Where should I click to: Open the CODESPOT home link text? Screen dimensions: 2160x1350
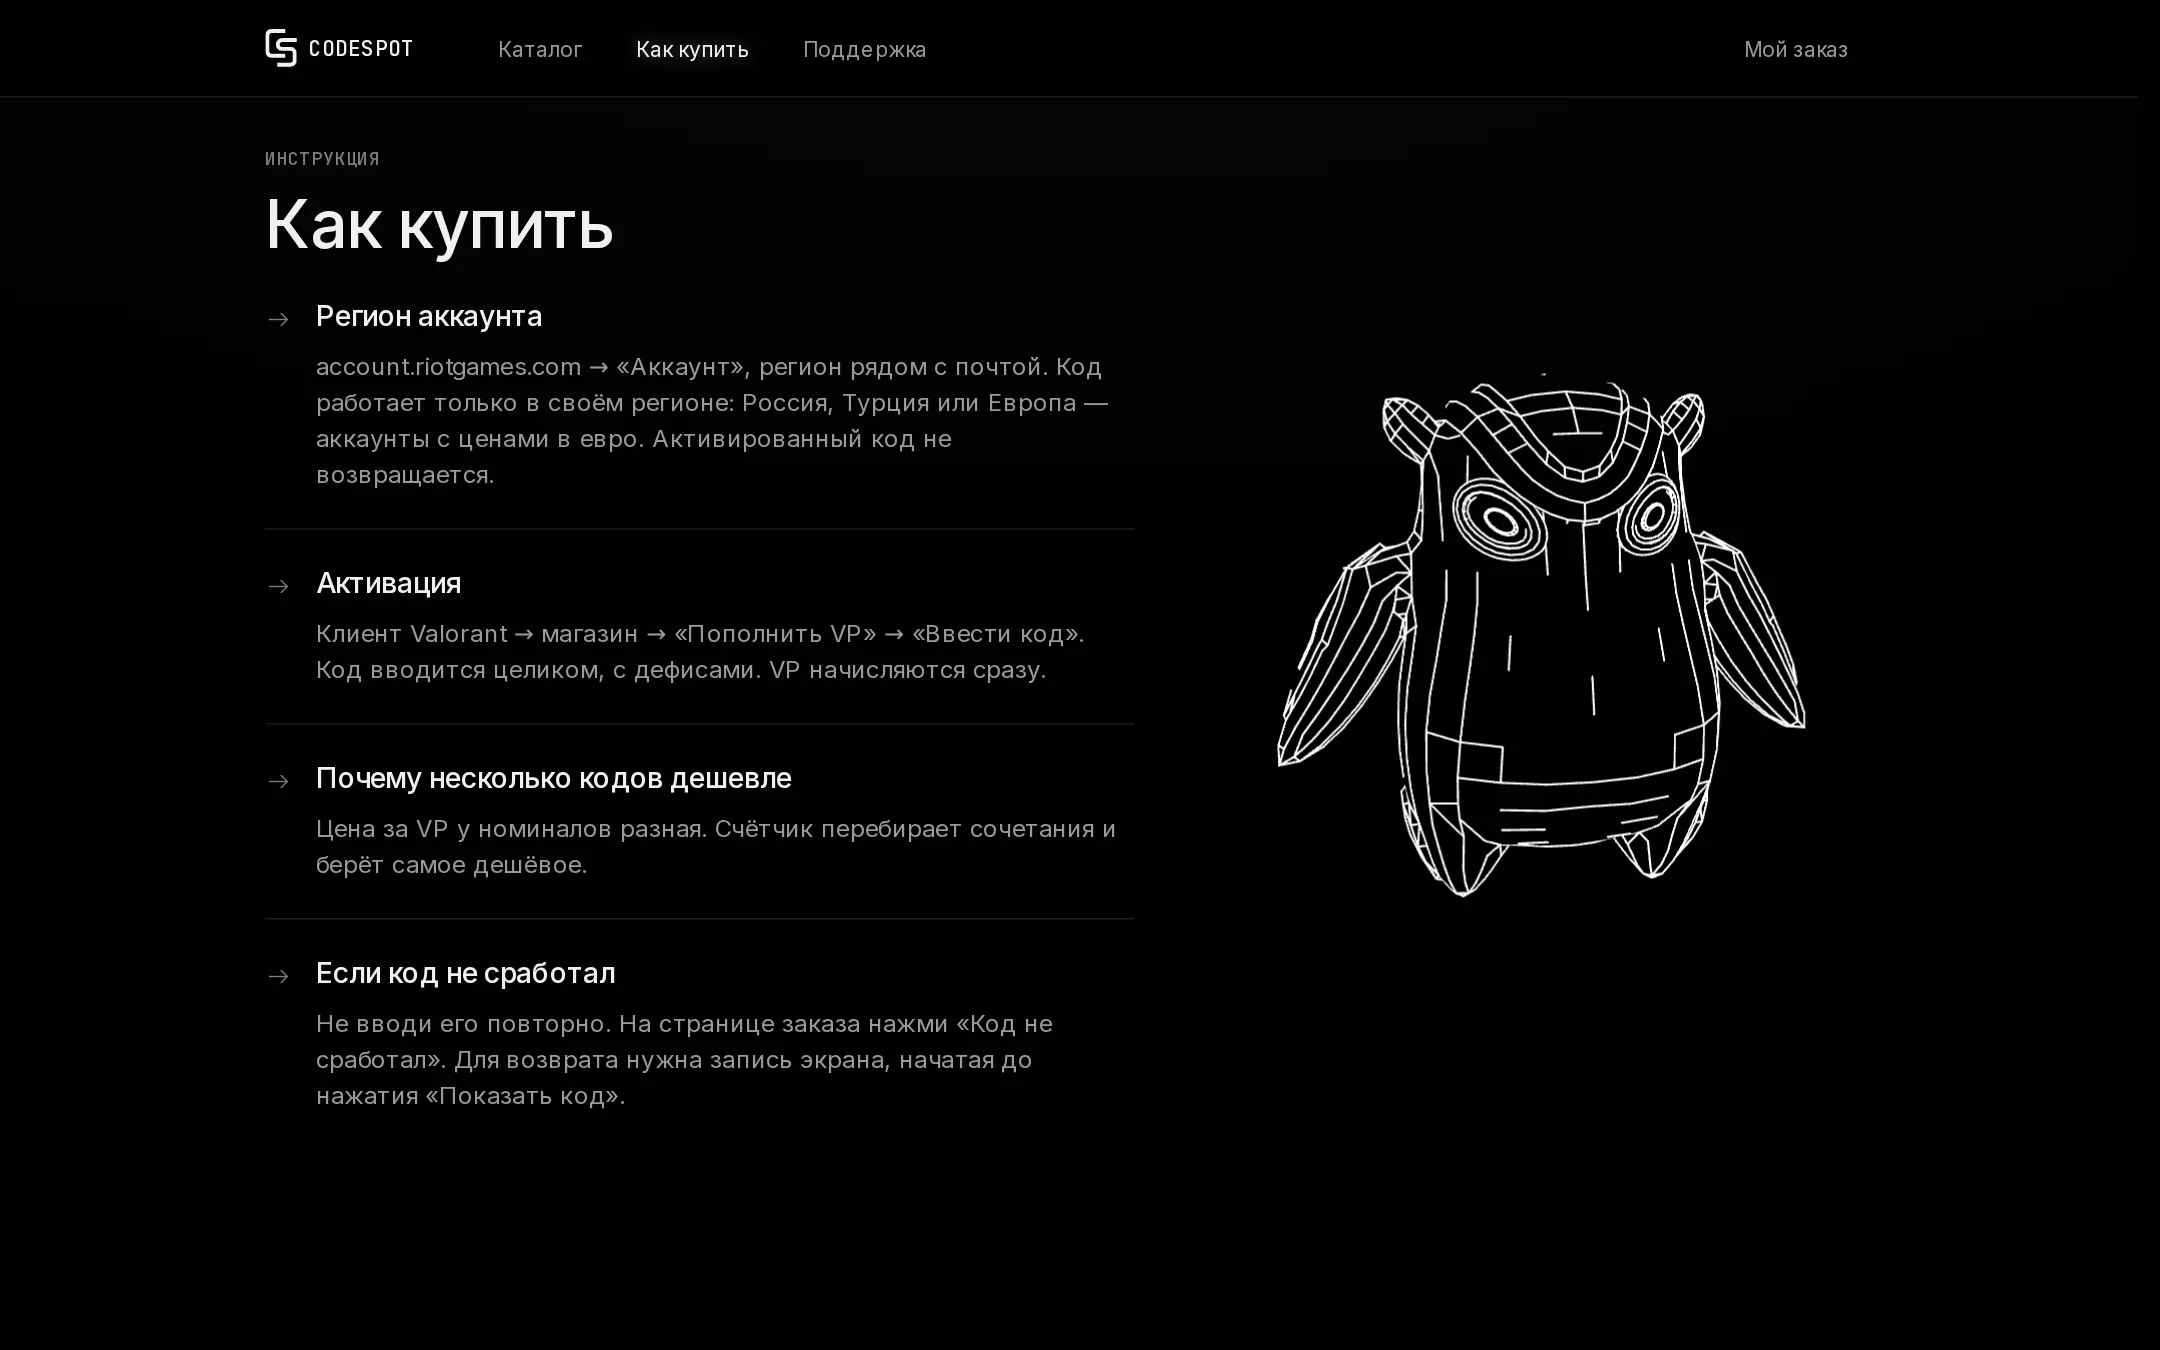tap(361, 49)
